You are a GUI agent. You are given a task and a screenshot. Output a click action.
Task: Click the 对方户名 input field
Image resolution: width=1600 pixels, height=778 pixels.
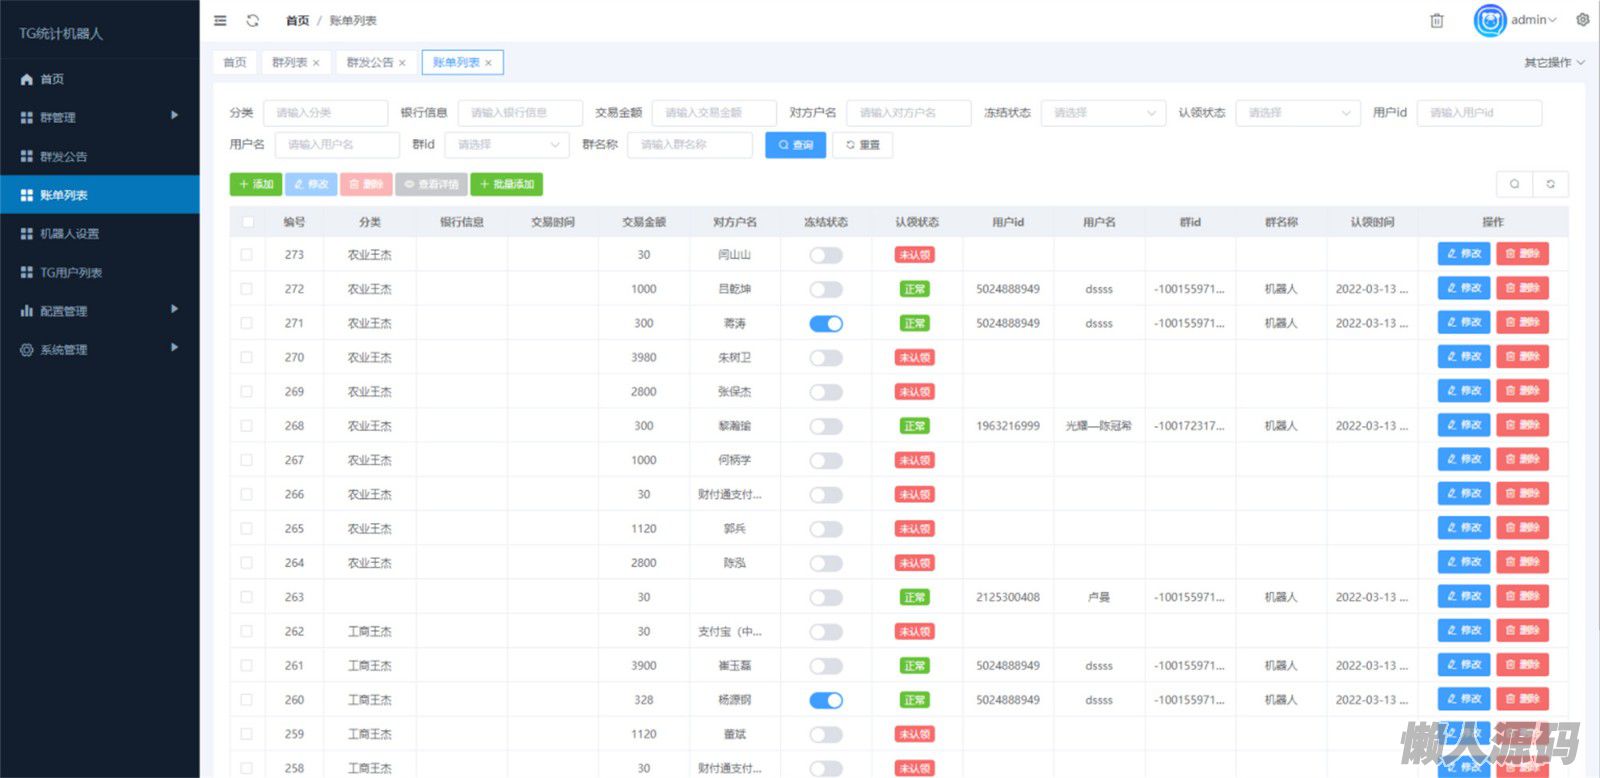908,113
